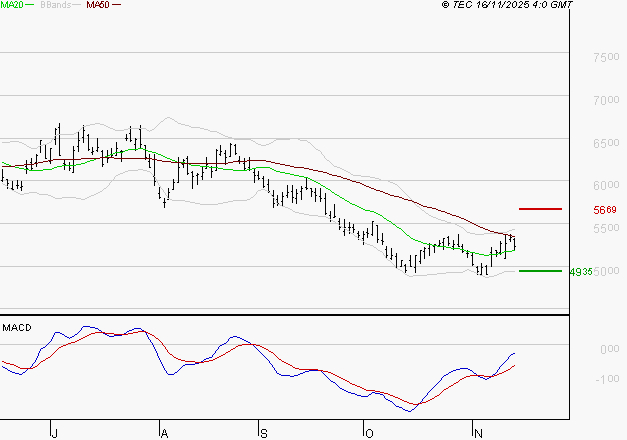Click the 5669 resistance price label
Screen dimensions: 627x440
click(x=604, y=210)
